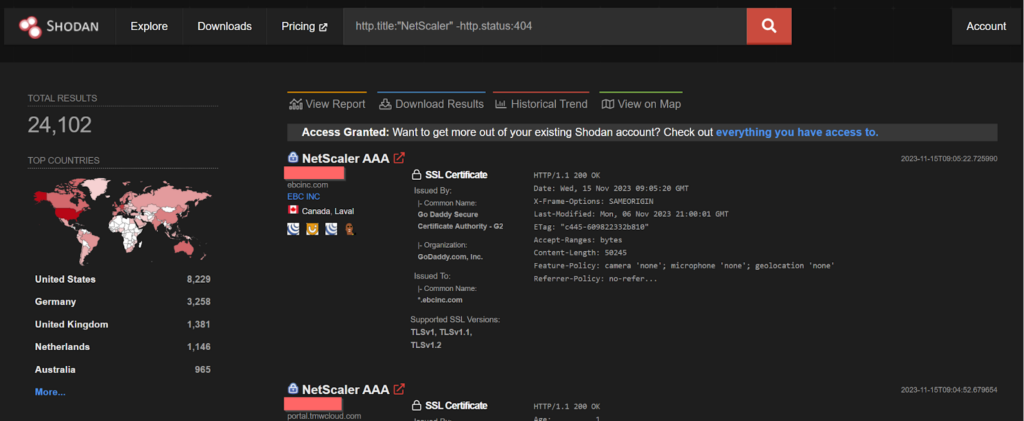The image size is (1024, 421).
Task: Open the Pricing external link
Action: [x=304, y=26]
